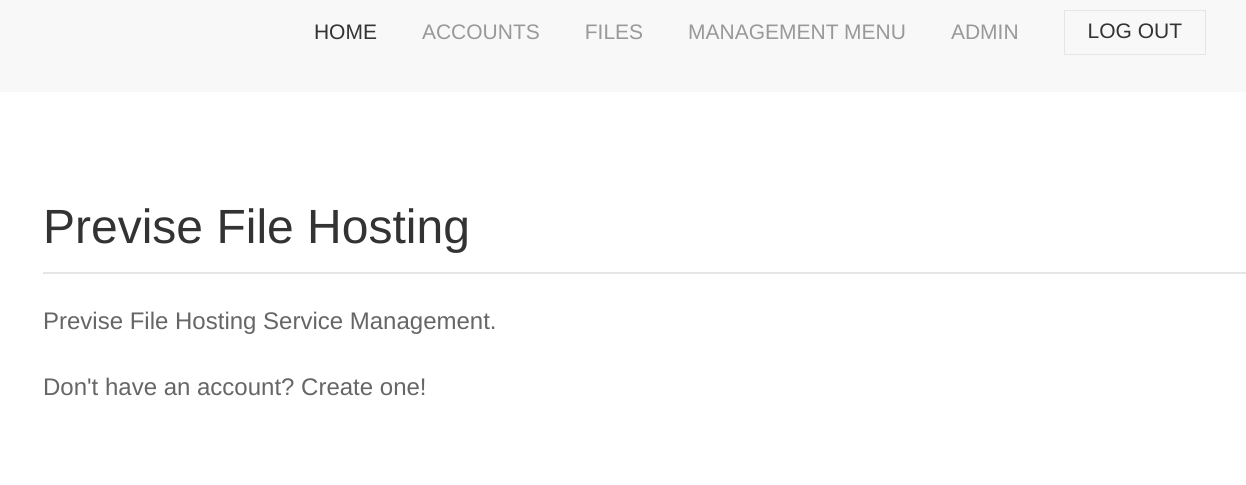
Task: Select the ADMIN navigation item
Action: click(984, 32)
